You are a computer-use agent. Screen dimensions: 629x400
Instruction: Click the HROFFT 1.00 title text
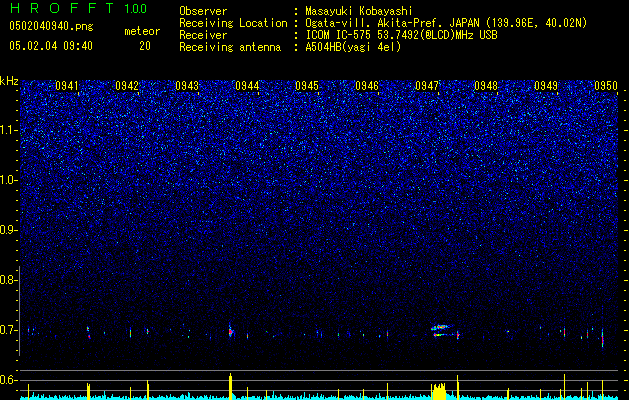click(x=78, y=8)
